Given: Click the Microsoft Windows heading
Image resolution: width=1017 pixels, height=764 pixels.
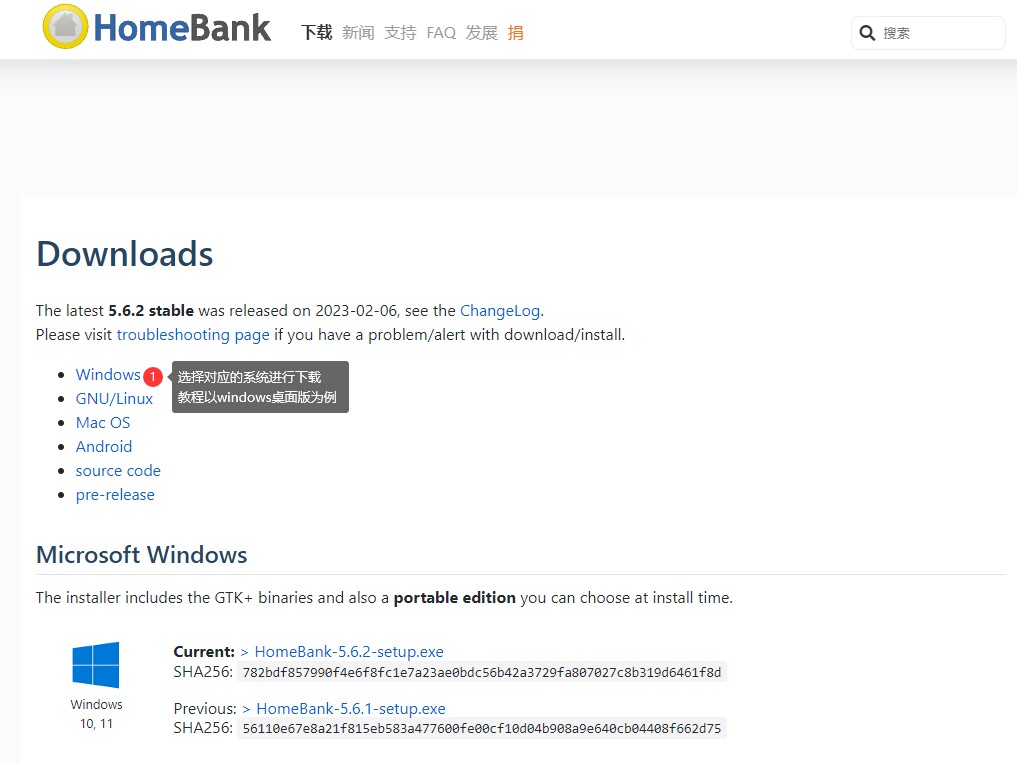Looking at the screenshot, I should (141, 555).
